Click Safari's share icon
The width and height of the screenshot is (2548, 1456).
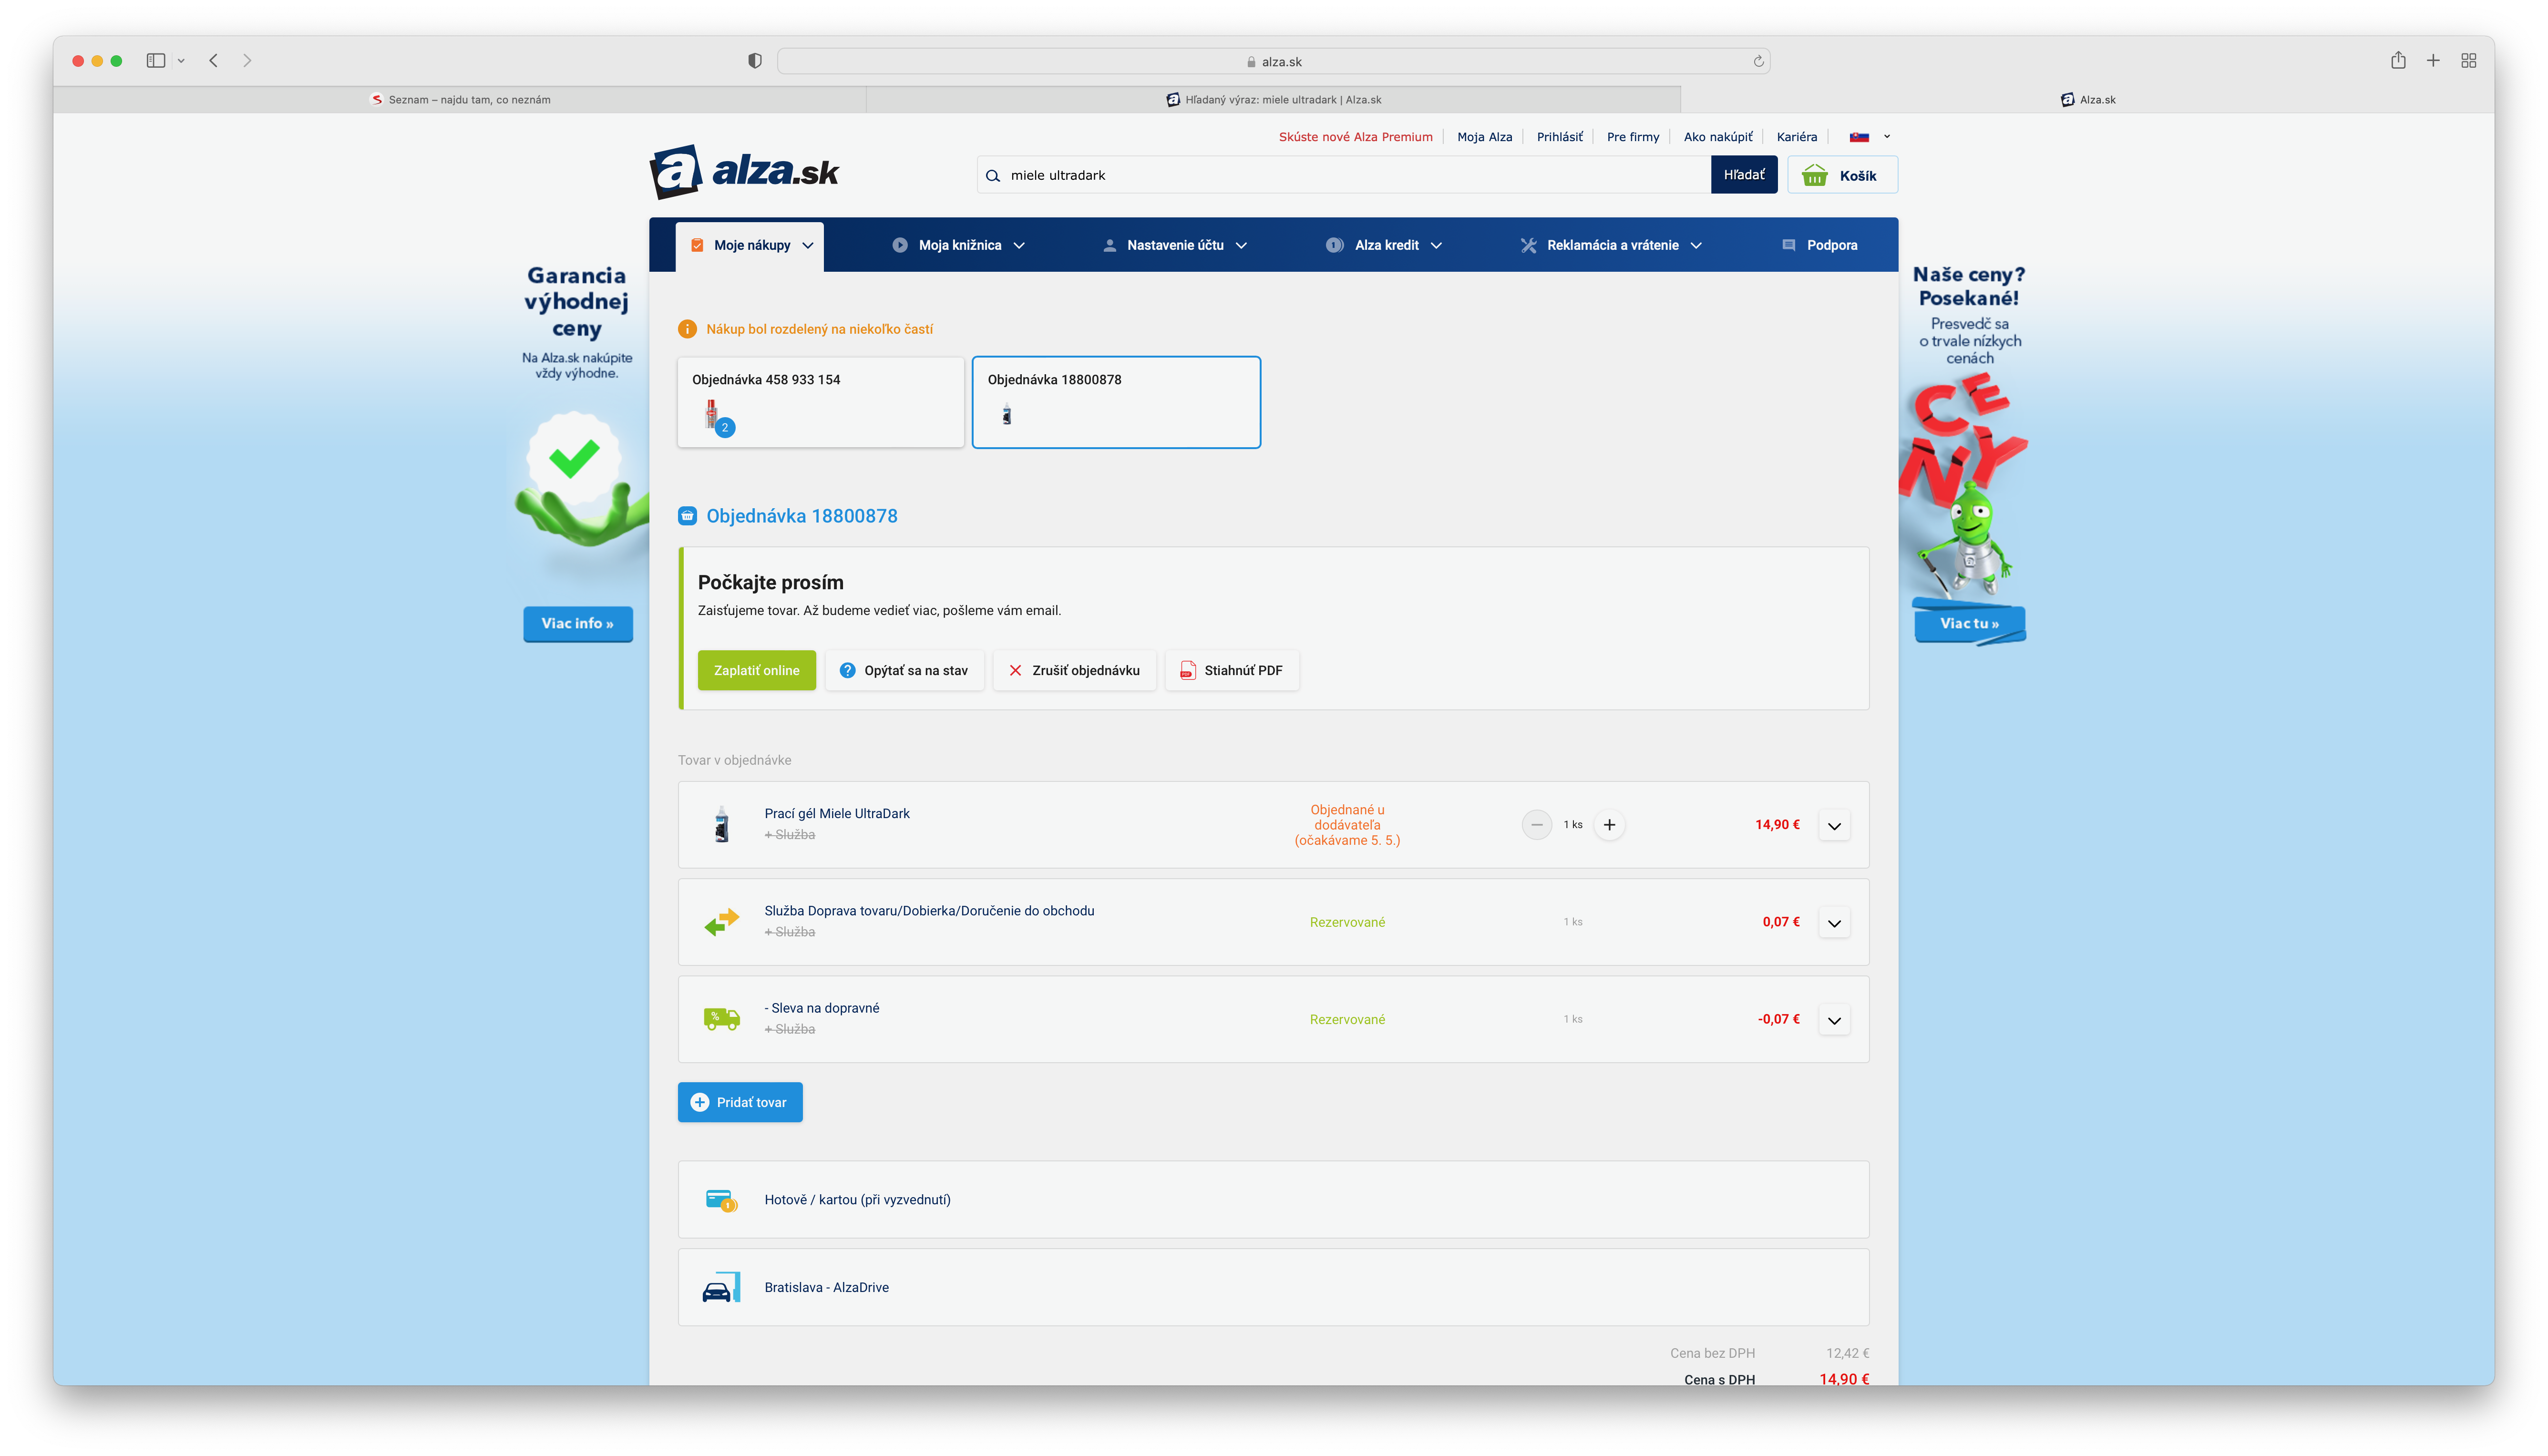coord(2398,61)
